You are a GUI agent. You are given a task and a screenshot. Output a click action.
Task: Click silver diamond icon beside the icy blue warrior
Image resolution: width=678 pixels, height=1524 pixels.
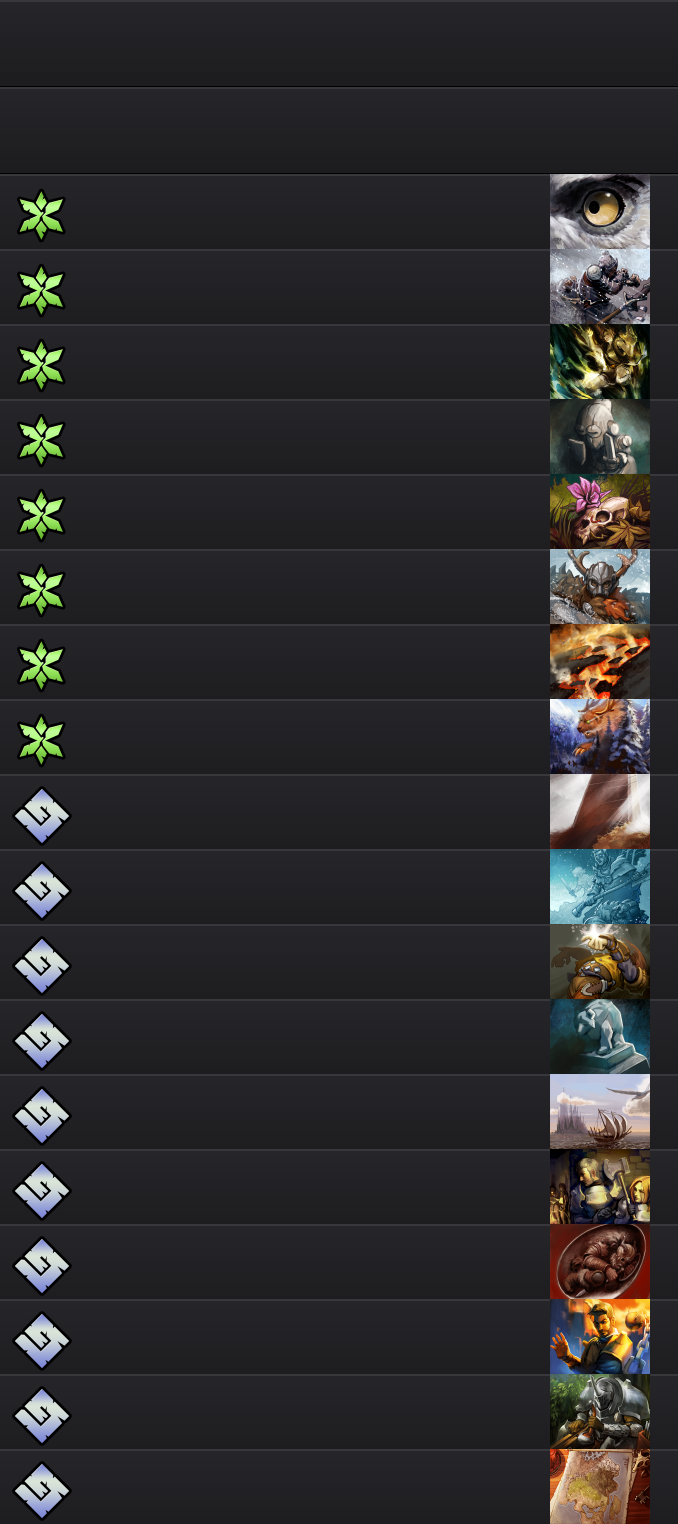[x=42, y=890]
